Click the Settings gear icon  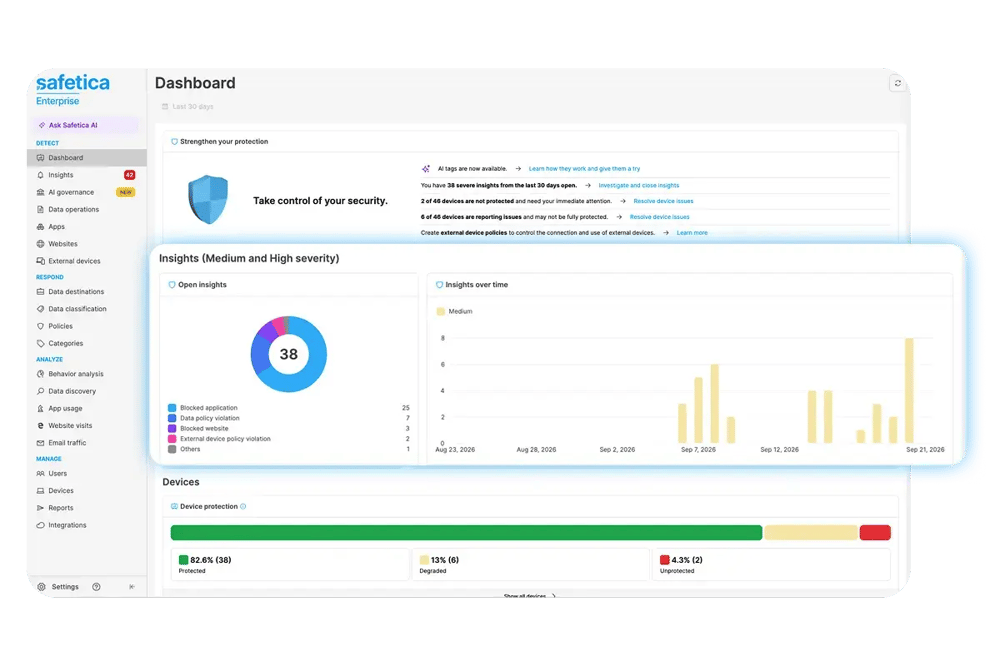click(x=41, y=587)
